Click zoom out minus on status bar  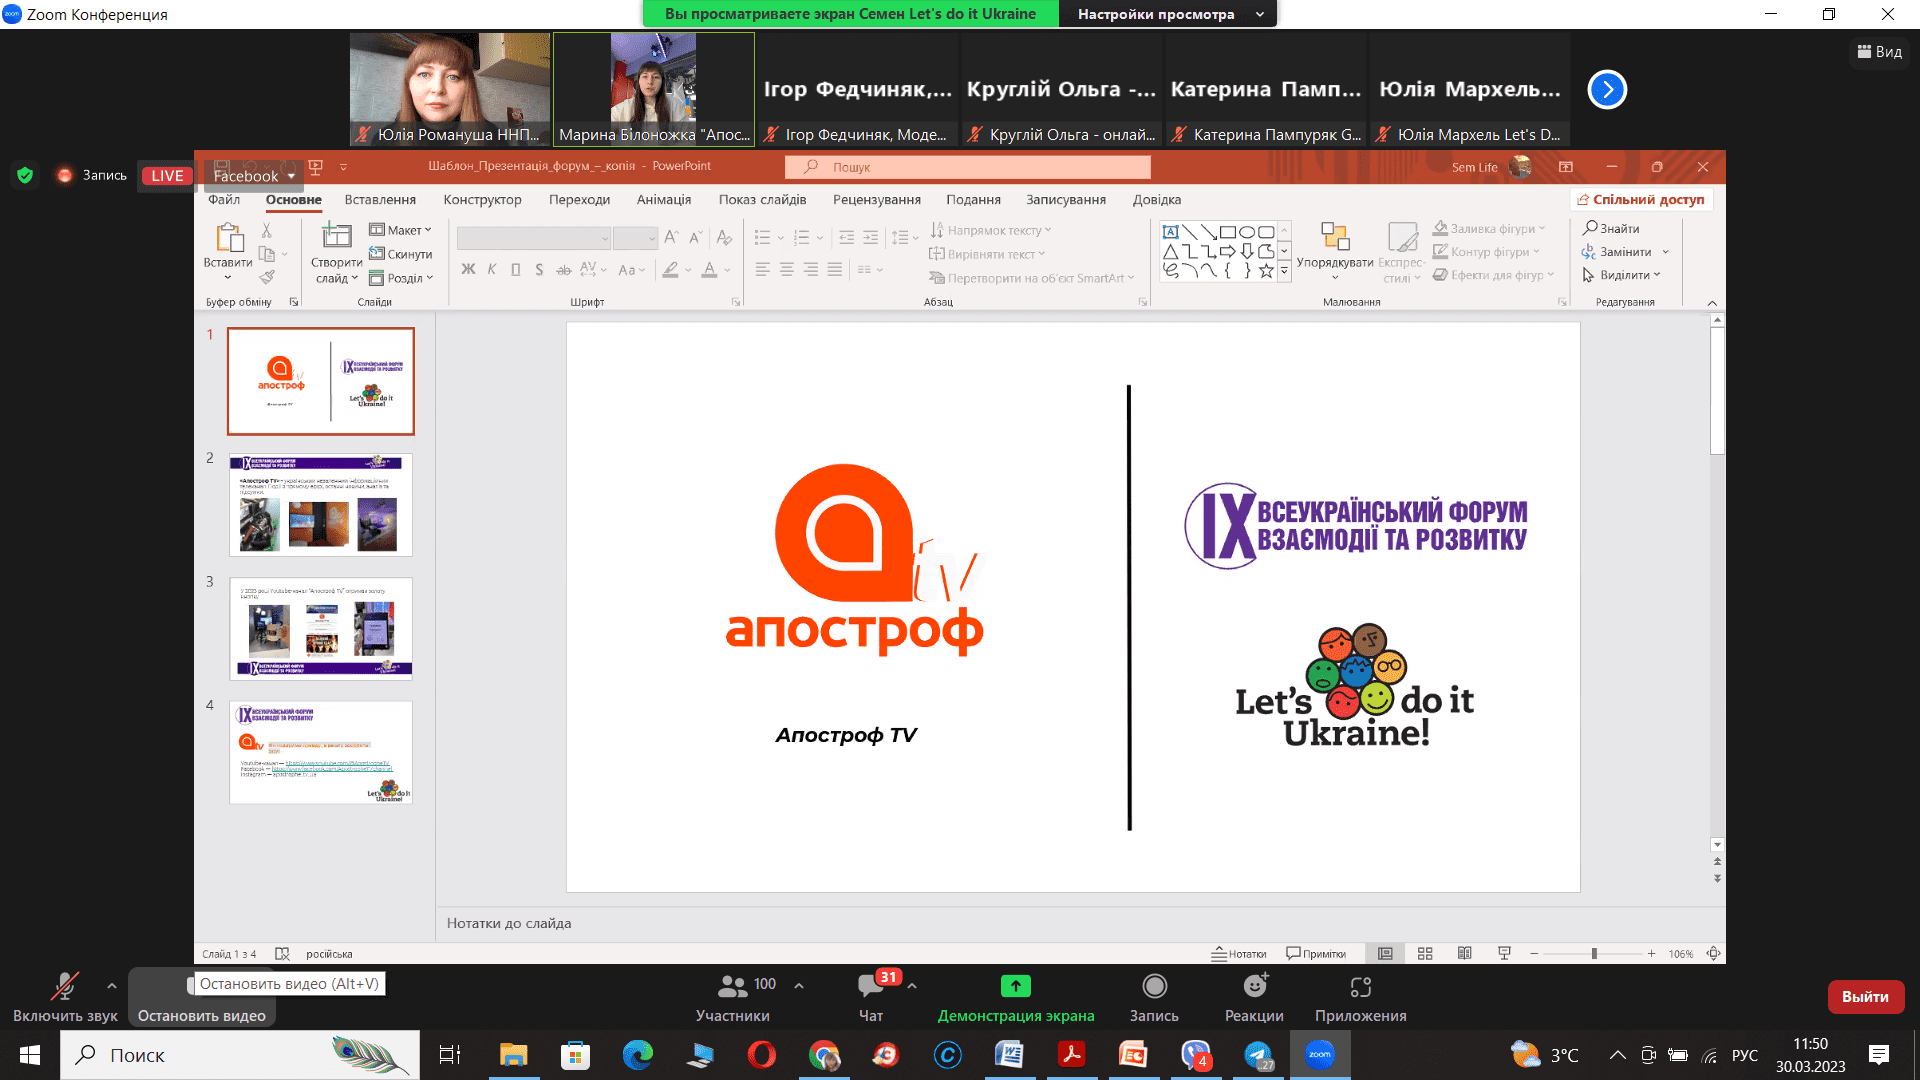pyautogui.click(x=1534, y=953)
